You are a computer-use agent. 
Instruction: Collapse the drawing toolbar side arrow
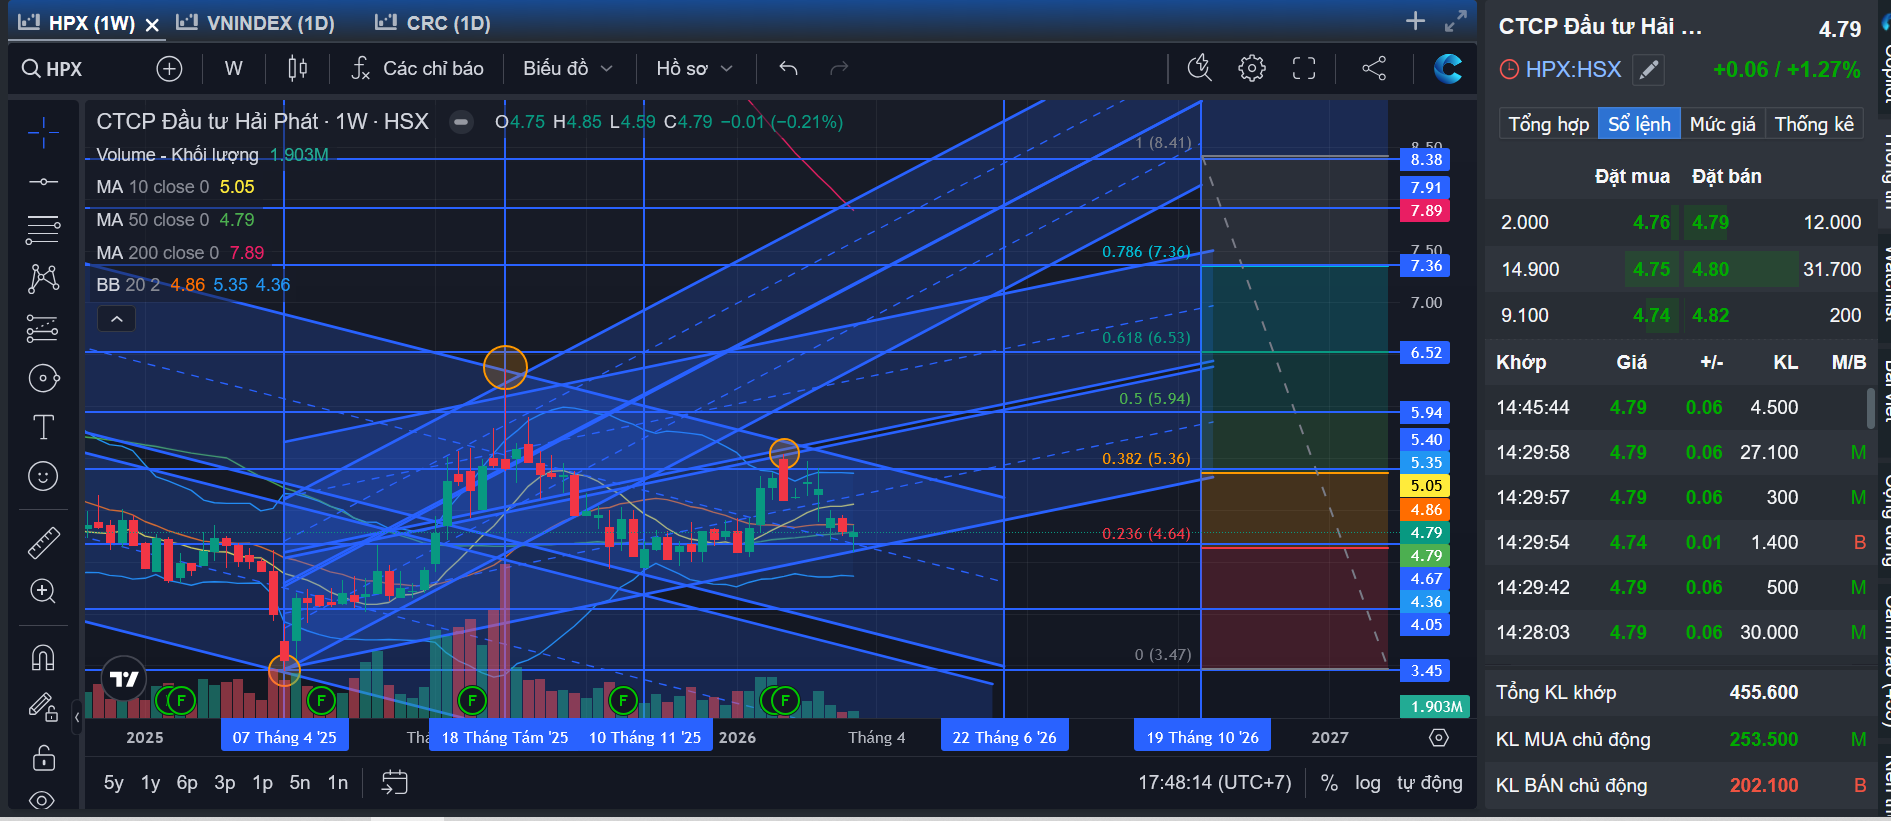click(x=77, y=716)
